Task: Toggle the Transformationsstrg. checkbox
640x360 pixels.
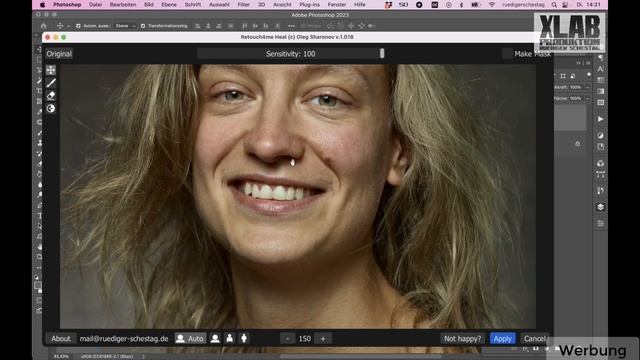Action: click(x=143, y=26)
